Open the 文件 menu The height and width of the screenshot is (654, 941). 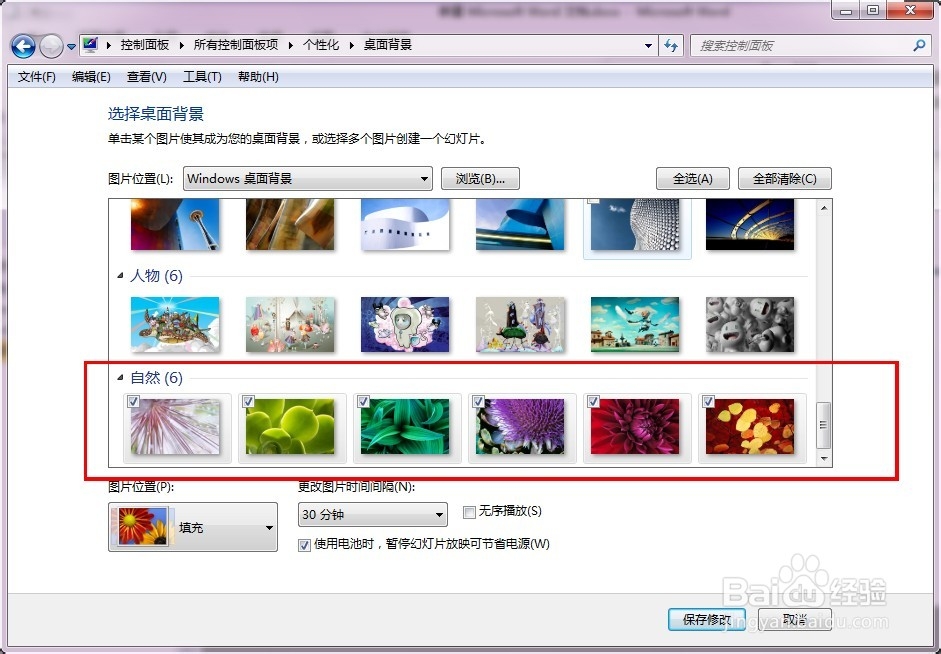pos(36,77)
